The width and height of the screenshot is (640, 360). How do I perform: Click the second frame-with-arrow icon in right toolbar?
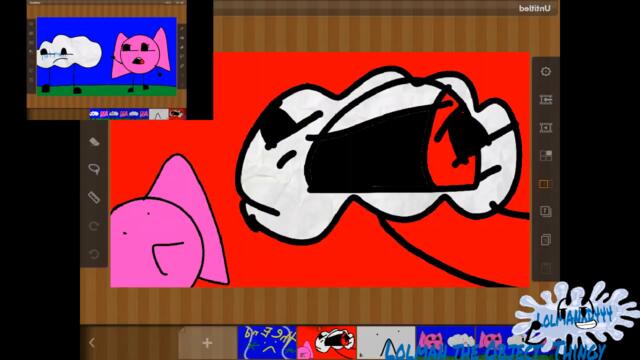click(546, 128)
